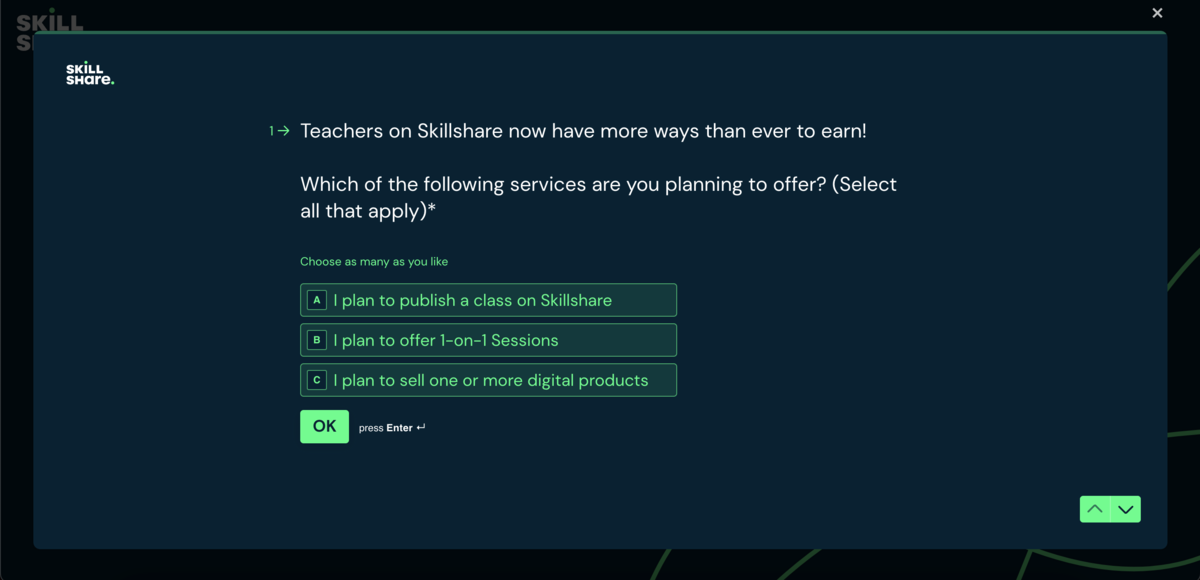Click the 'press Enter' hint label
The image size is (1200, 580).
pyautogui.click(x=392, y=427)
